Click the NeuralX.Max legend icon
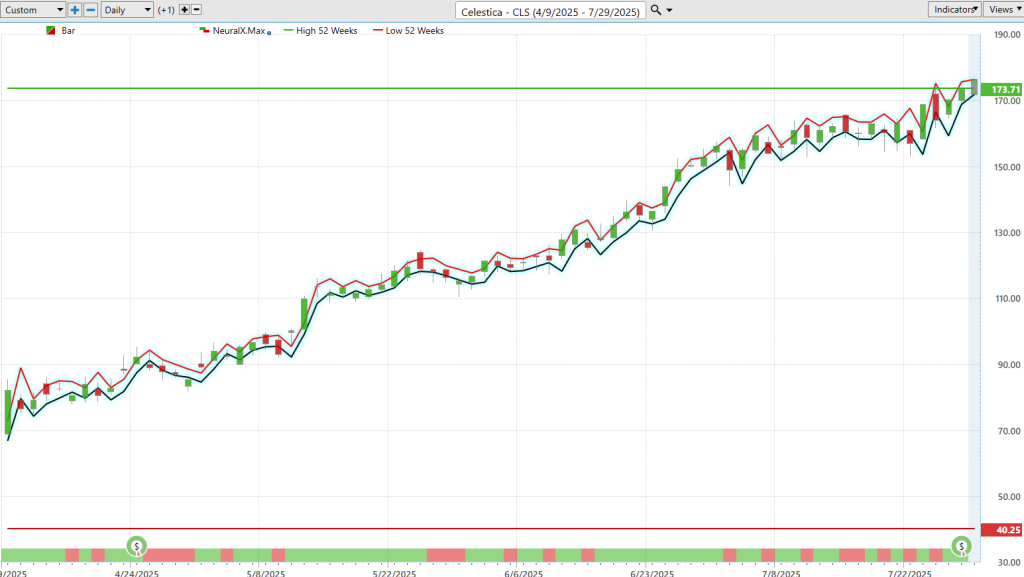This screenshot has width=1024, height=577. tap(204, 31)
